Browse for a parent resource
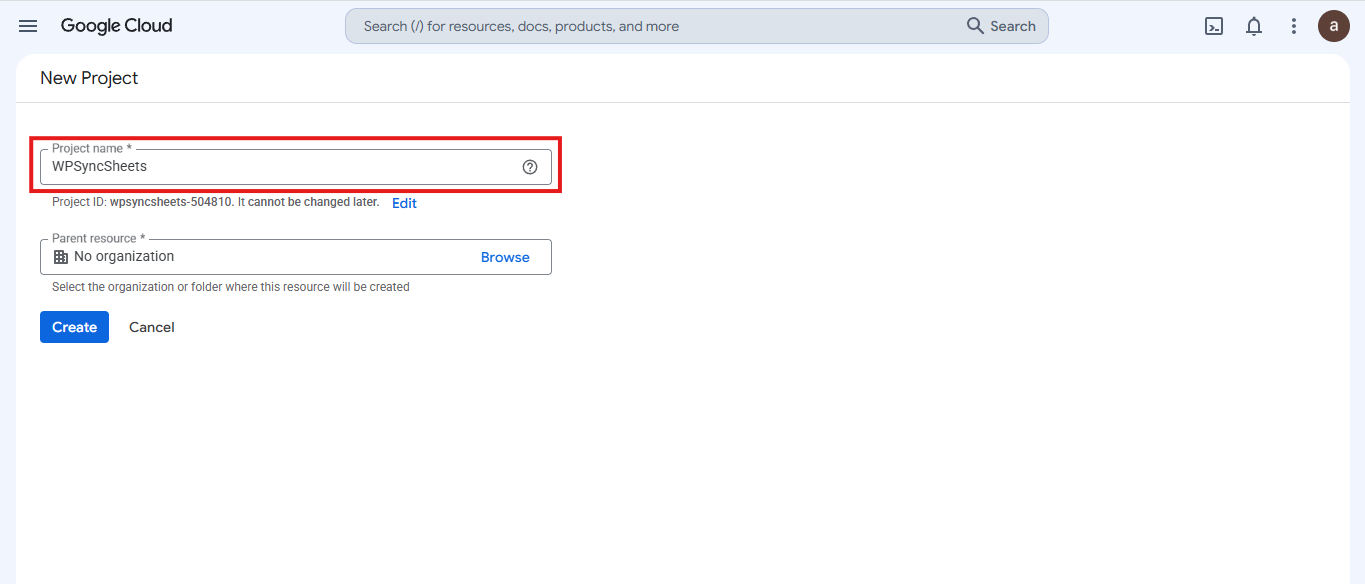Screen dimensions: 1365x584 [505, 257]
